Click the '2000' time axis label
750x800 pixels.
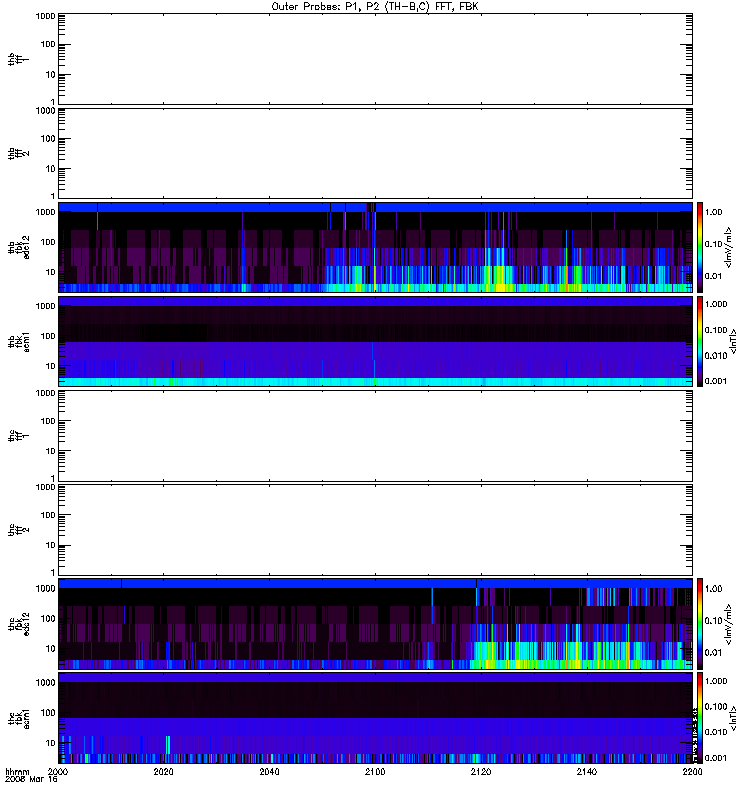coord(57,772)
